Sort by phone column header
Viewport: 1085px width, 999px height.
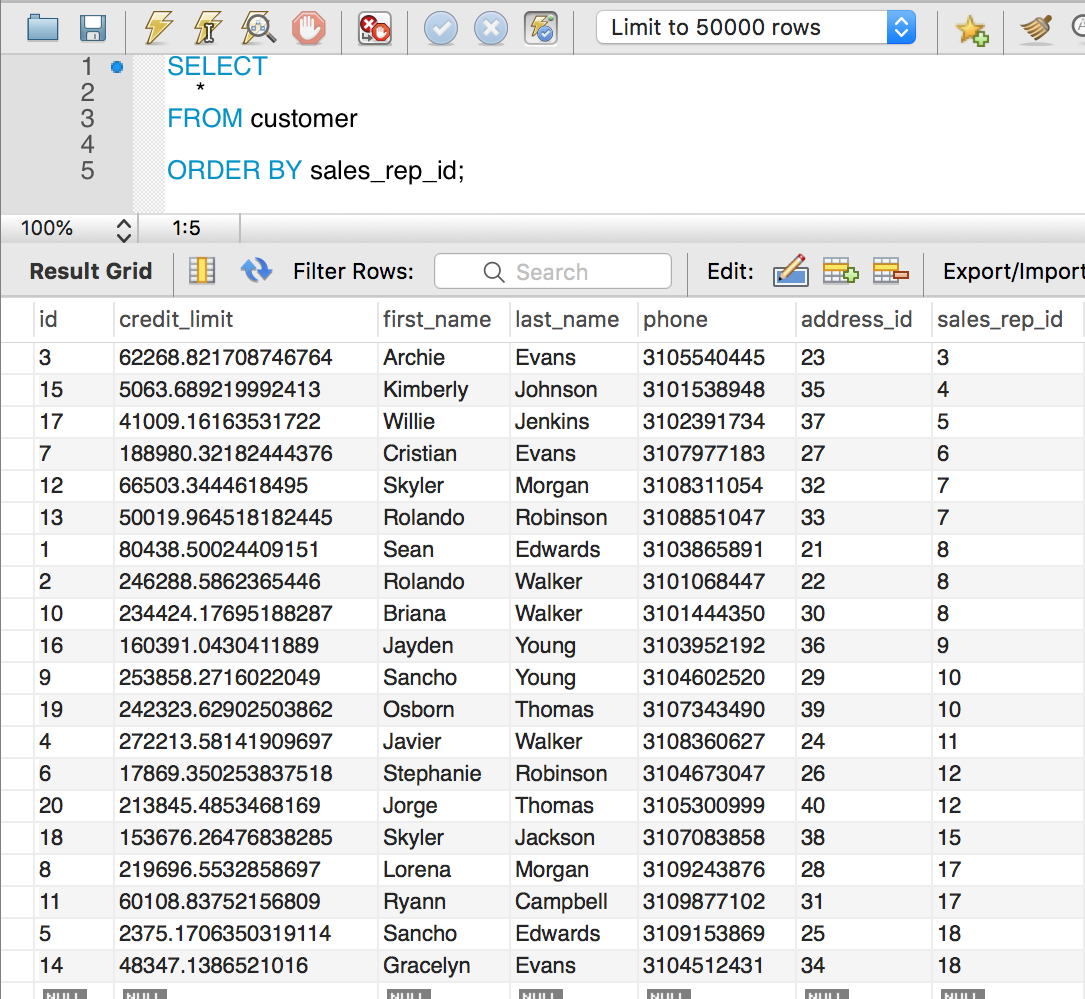(x=675, y=320)
